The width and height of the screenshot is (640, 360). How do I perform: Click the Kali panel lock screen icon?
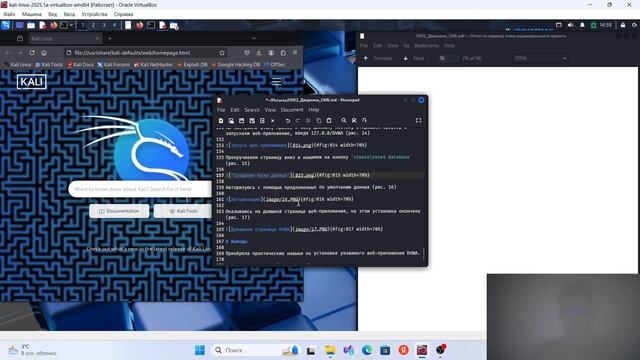(623, 25)
